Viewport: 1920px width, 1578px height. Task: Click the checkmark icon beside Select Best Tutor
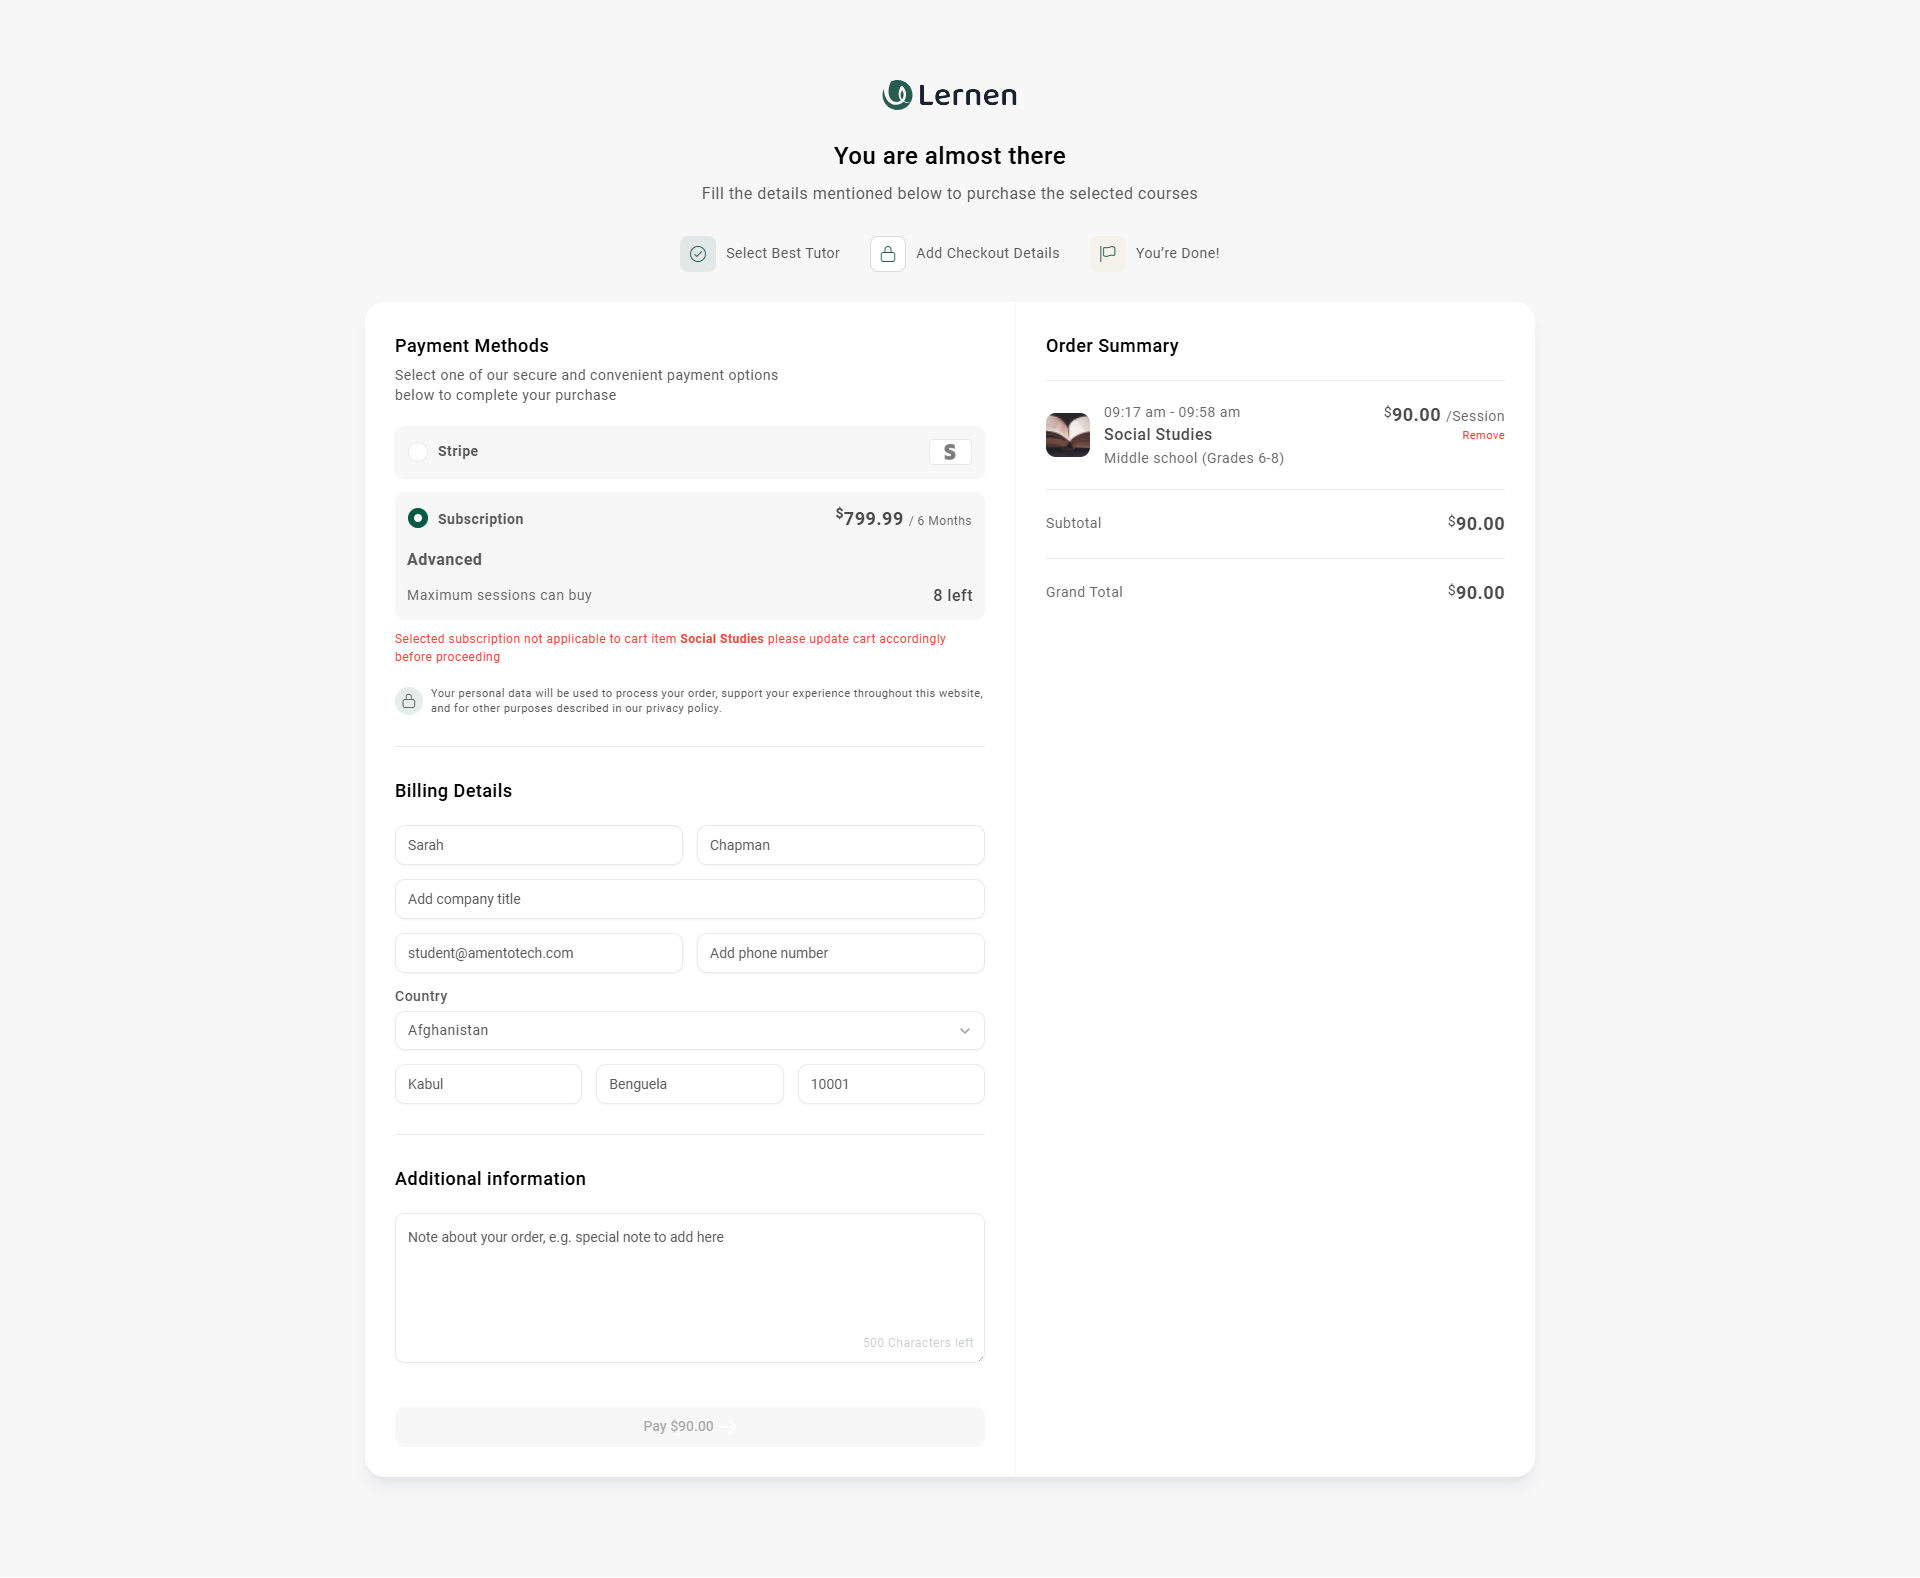pos(698,254)
